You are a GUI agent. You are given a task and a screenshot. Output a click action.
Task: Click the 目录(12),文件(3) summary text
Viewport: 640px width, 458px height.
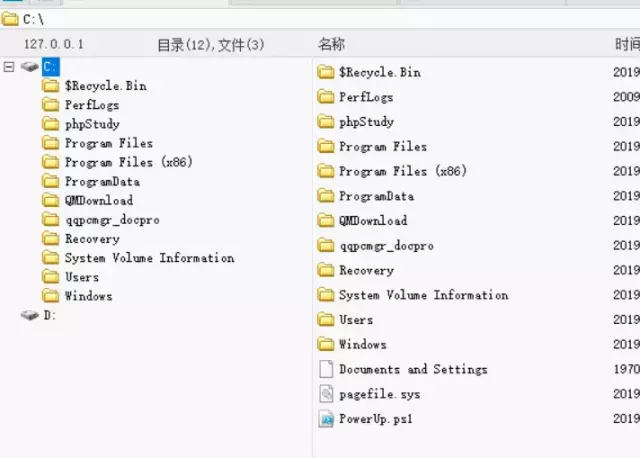click(x=211, y=44)
